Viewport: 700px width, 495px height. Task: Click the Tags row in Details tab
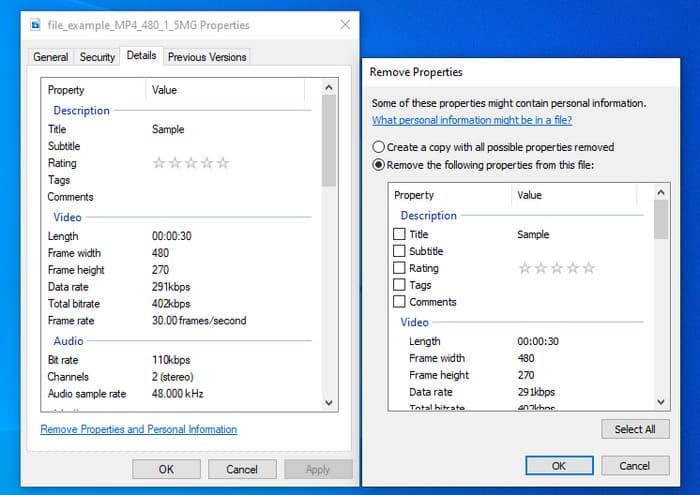pyautogui.click(x=179, y=180)
